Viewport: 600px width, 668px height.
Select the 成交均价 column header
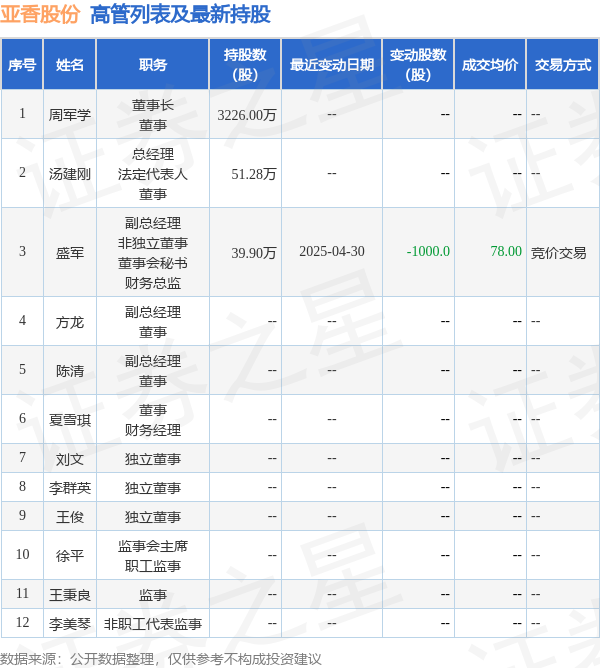pyautogui.click(x=490, y=65)
